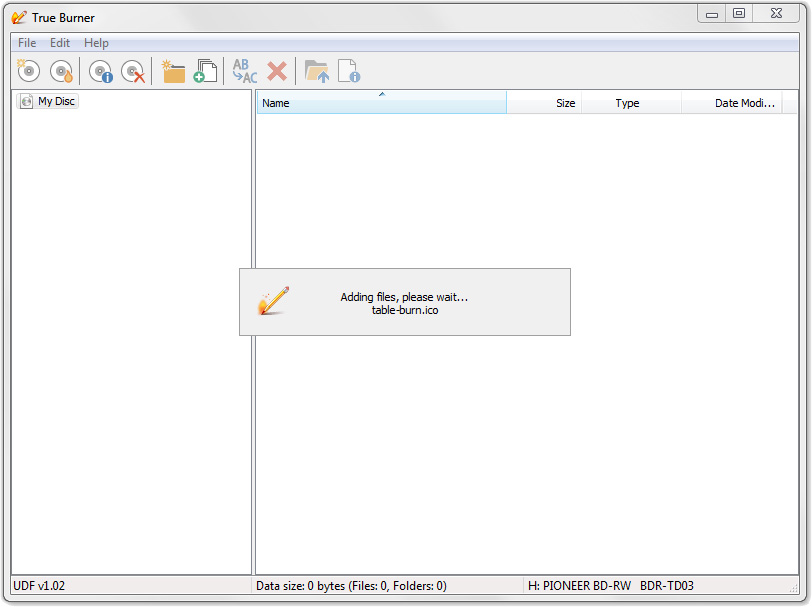The width and height of the screenshot is (812, 607).
Task: Sort the file list by Type column
Action: click(x=630, y=103)
